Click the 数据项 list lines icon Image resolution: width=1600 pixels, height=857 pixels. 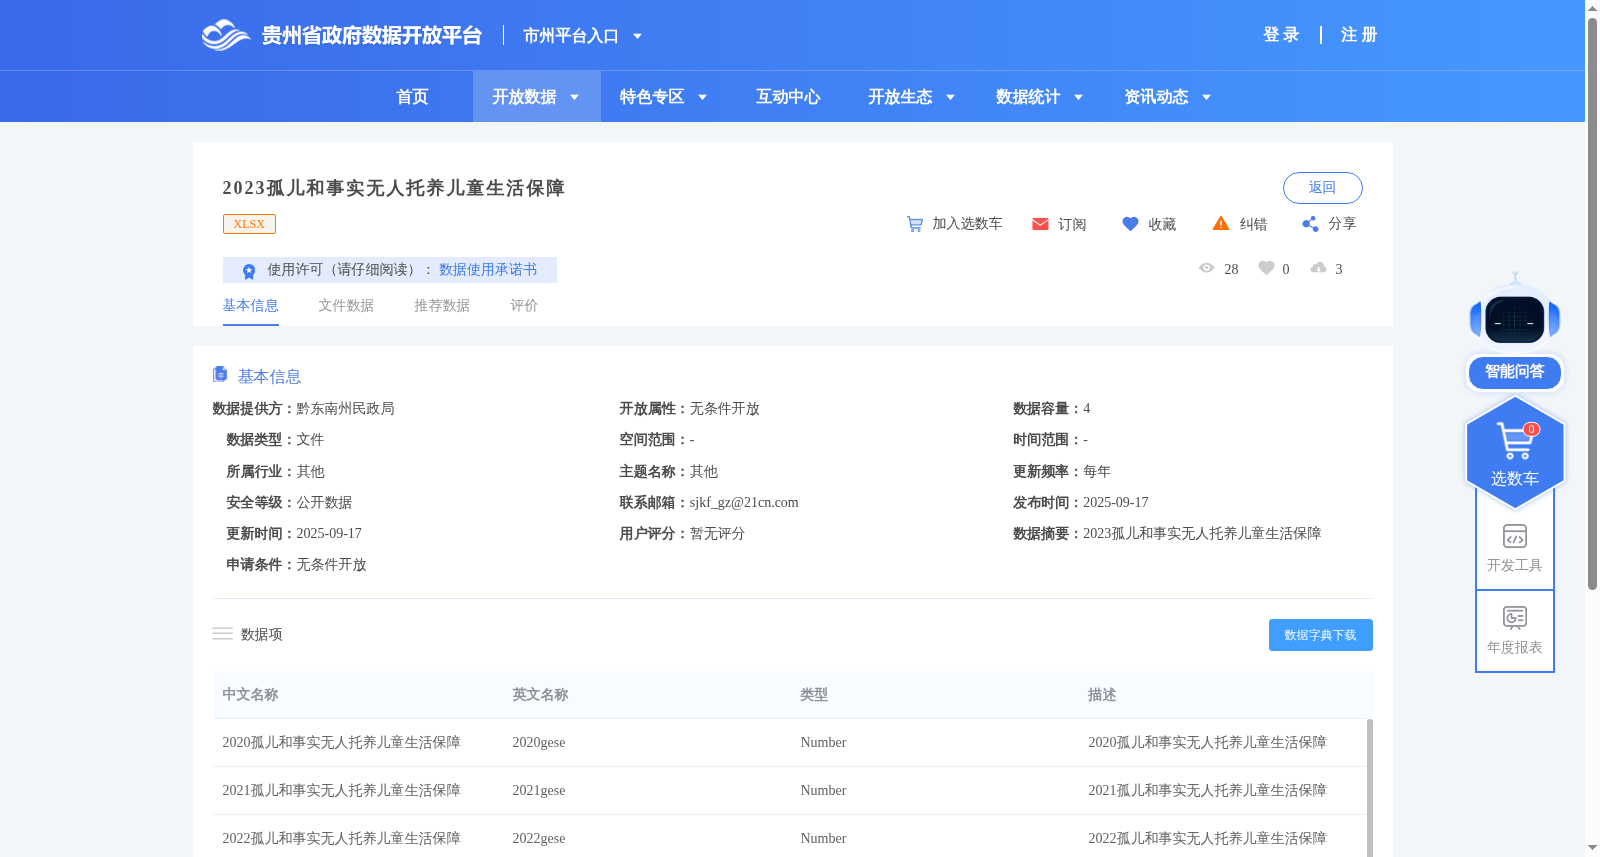222,634
